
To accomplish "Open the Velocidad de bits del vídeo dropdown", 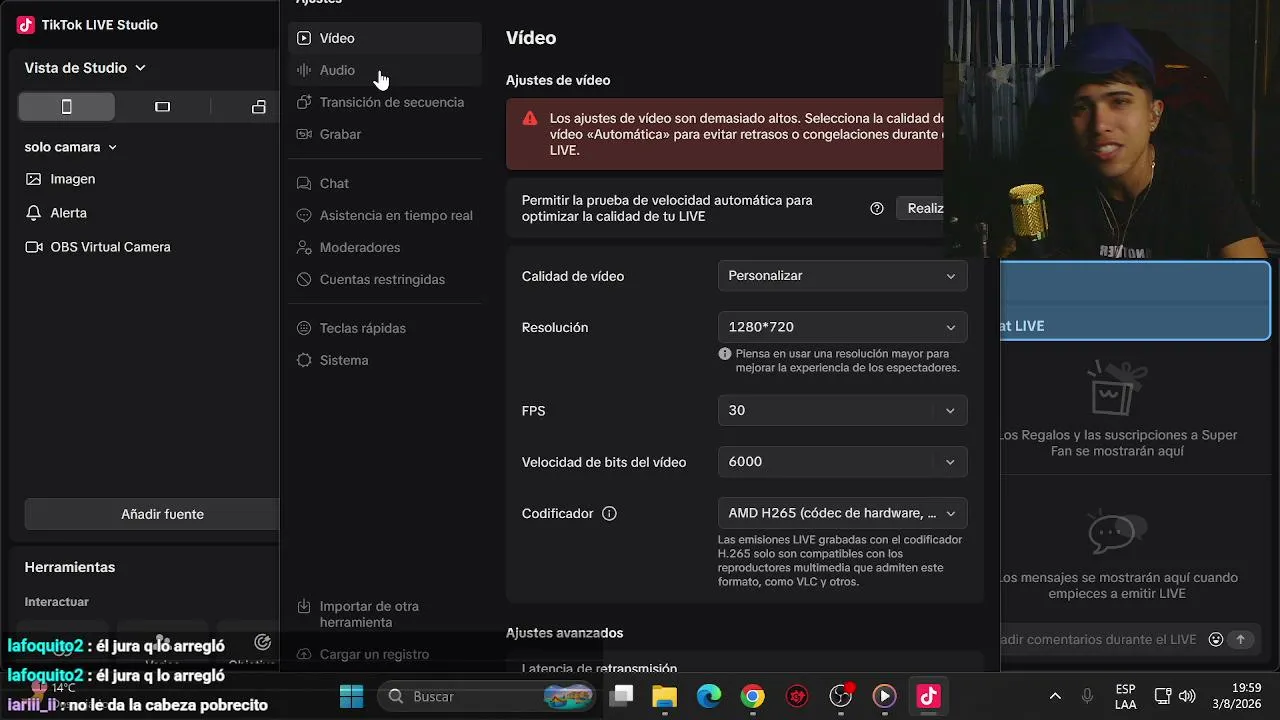I will (842, 461).
